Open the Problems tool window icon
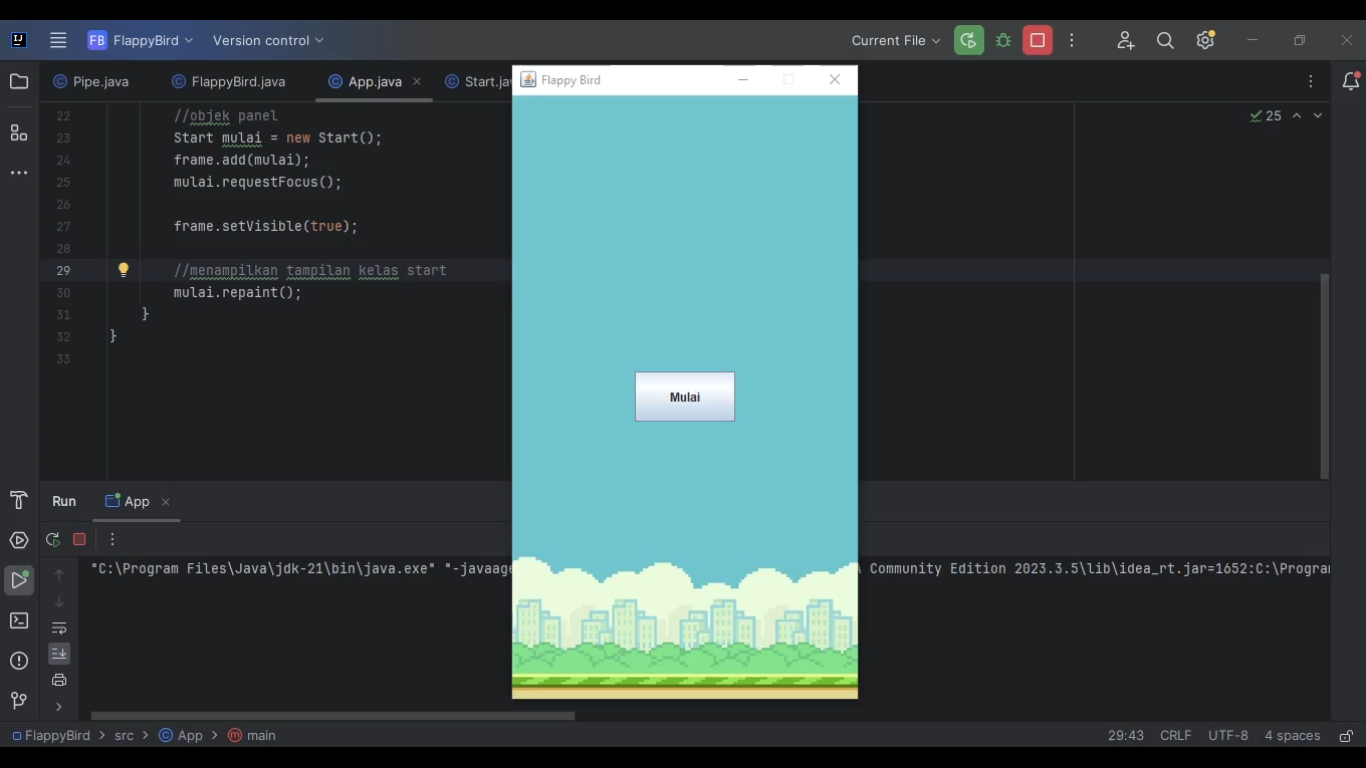 coord(19,661)
